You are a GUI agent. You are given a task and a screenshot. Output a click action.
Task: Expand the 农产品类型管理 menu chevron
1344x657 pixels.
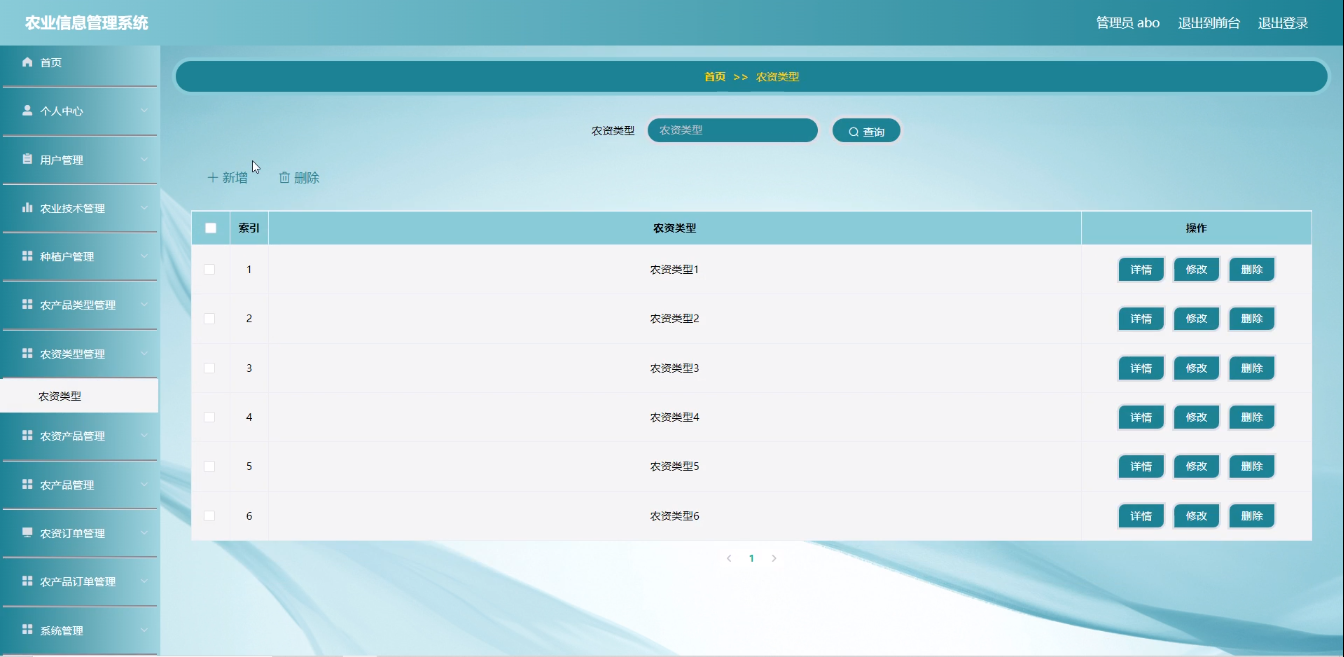tap(144, 305)
